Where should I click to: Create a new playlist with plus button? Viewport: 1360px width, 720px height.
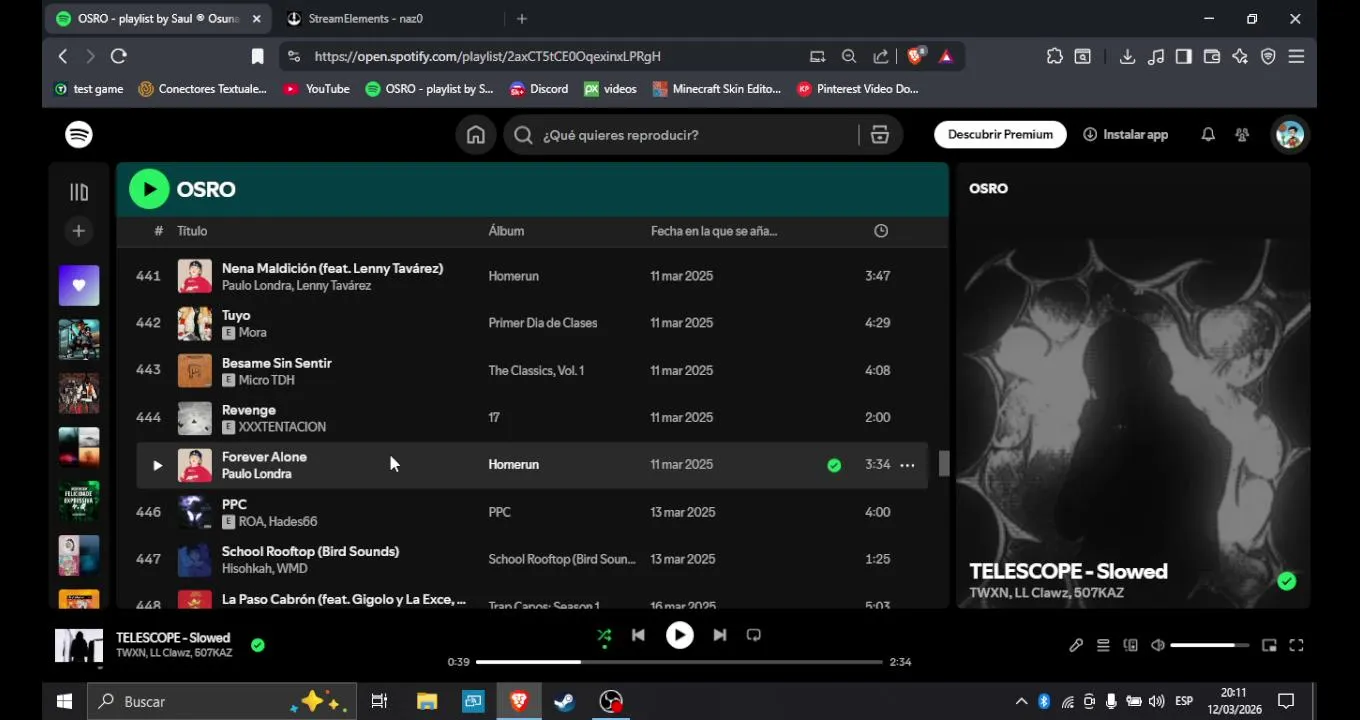[79, 231]
